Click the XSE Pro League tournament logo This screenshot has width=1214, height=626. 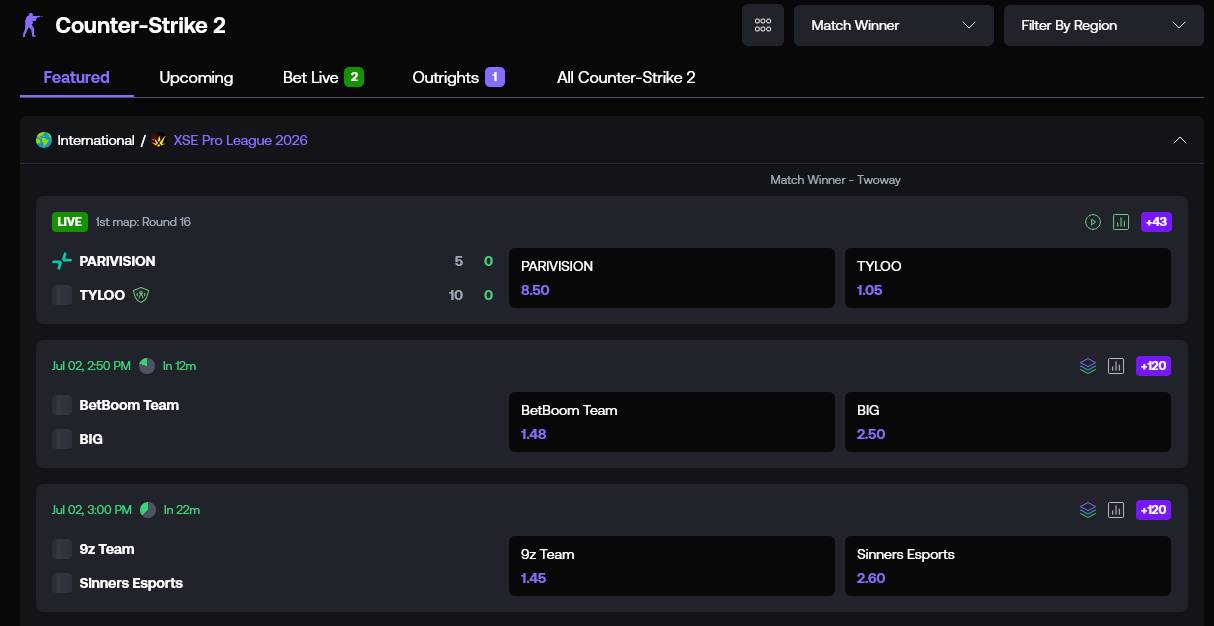click(x=159, y=140)
